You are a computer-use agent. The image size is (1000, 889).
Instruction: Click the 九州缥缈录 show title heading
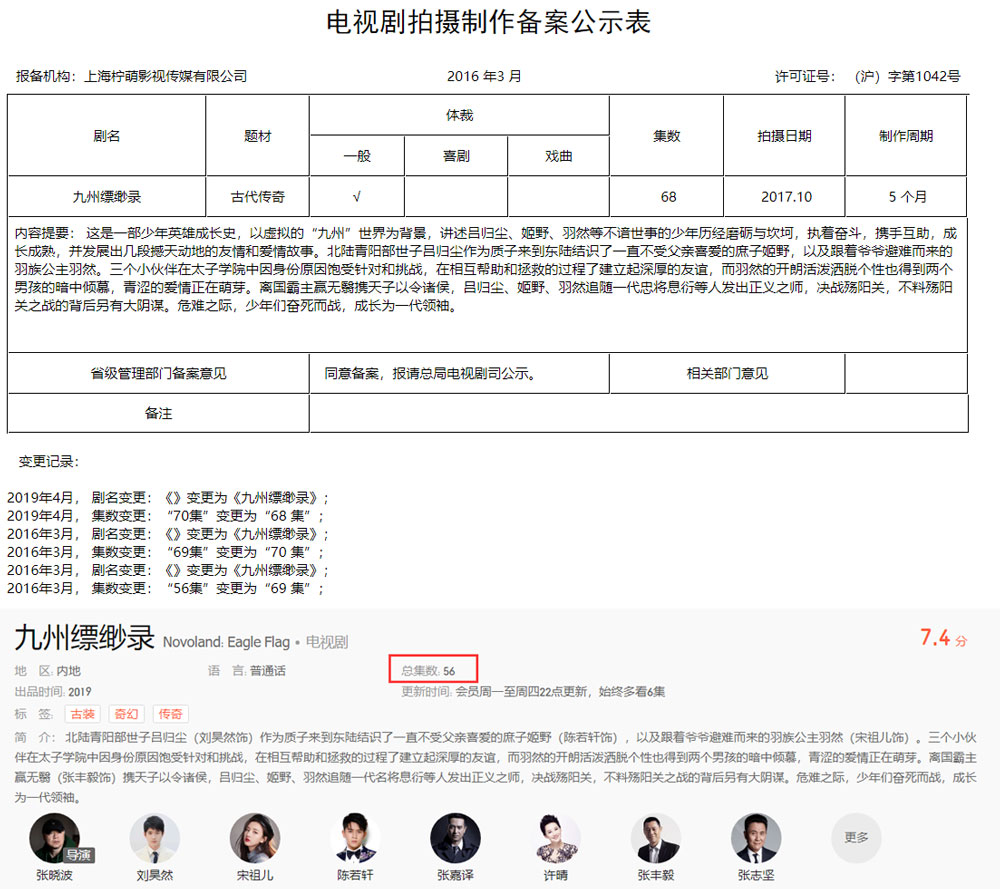pos(84,639)
